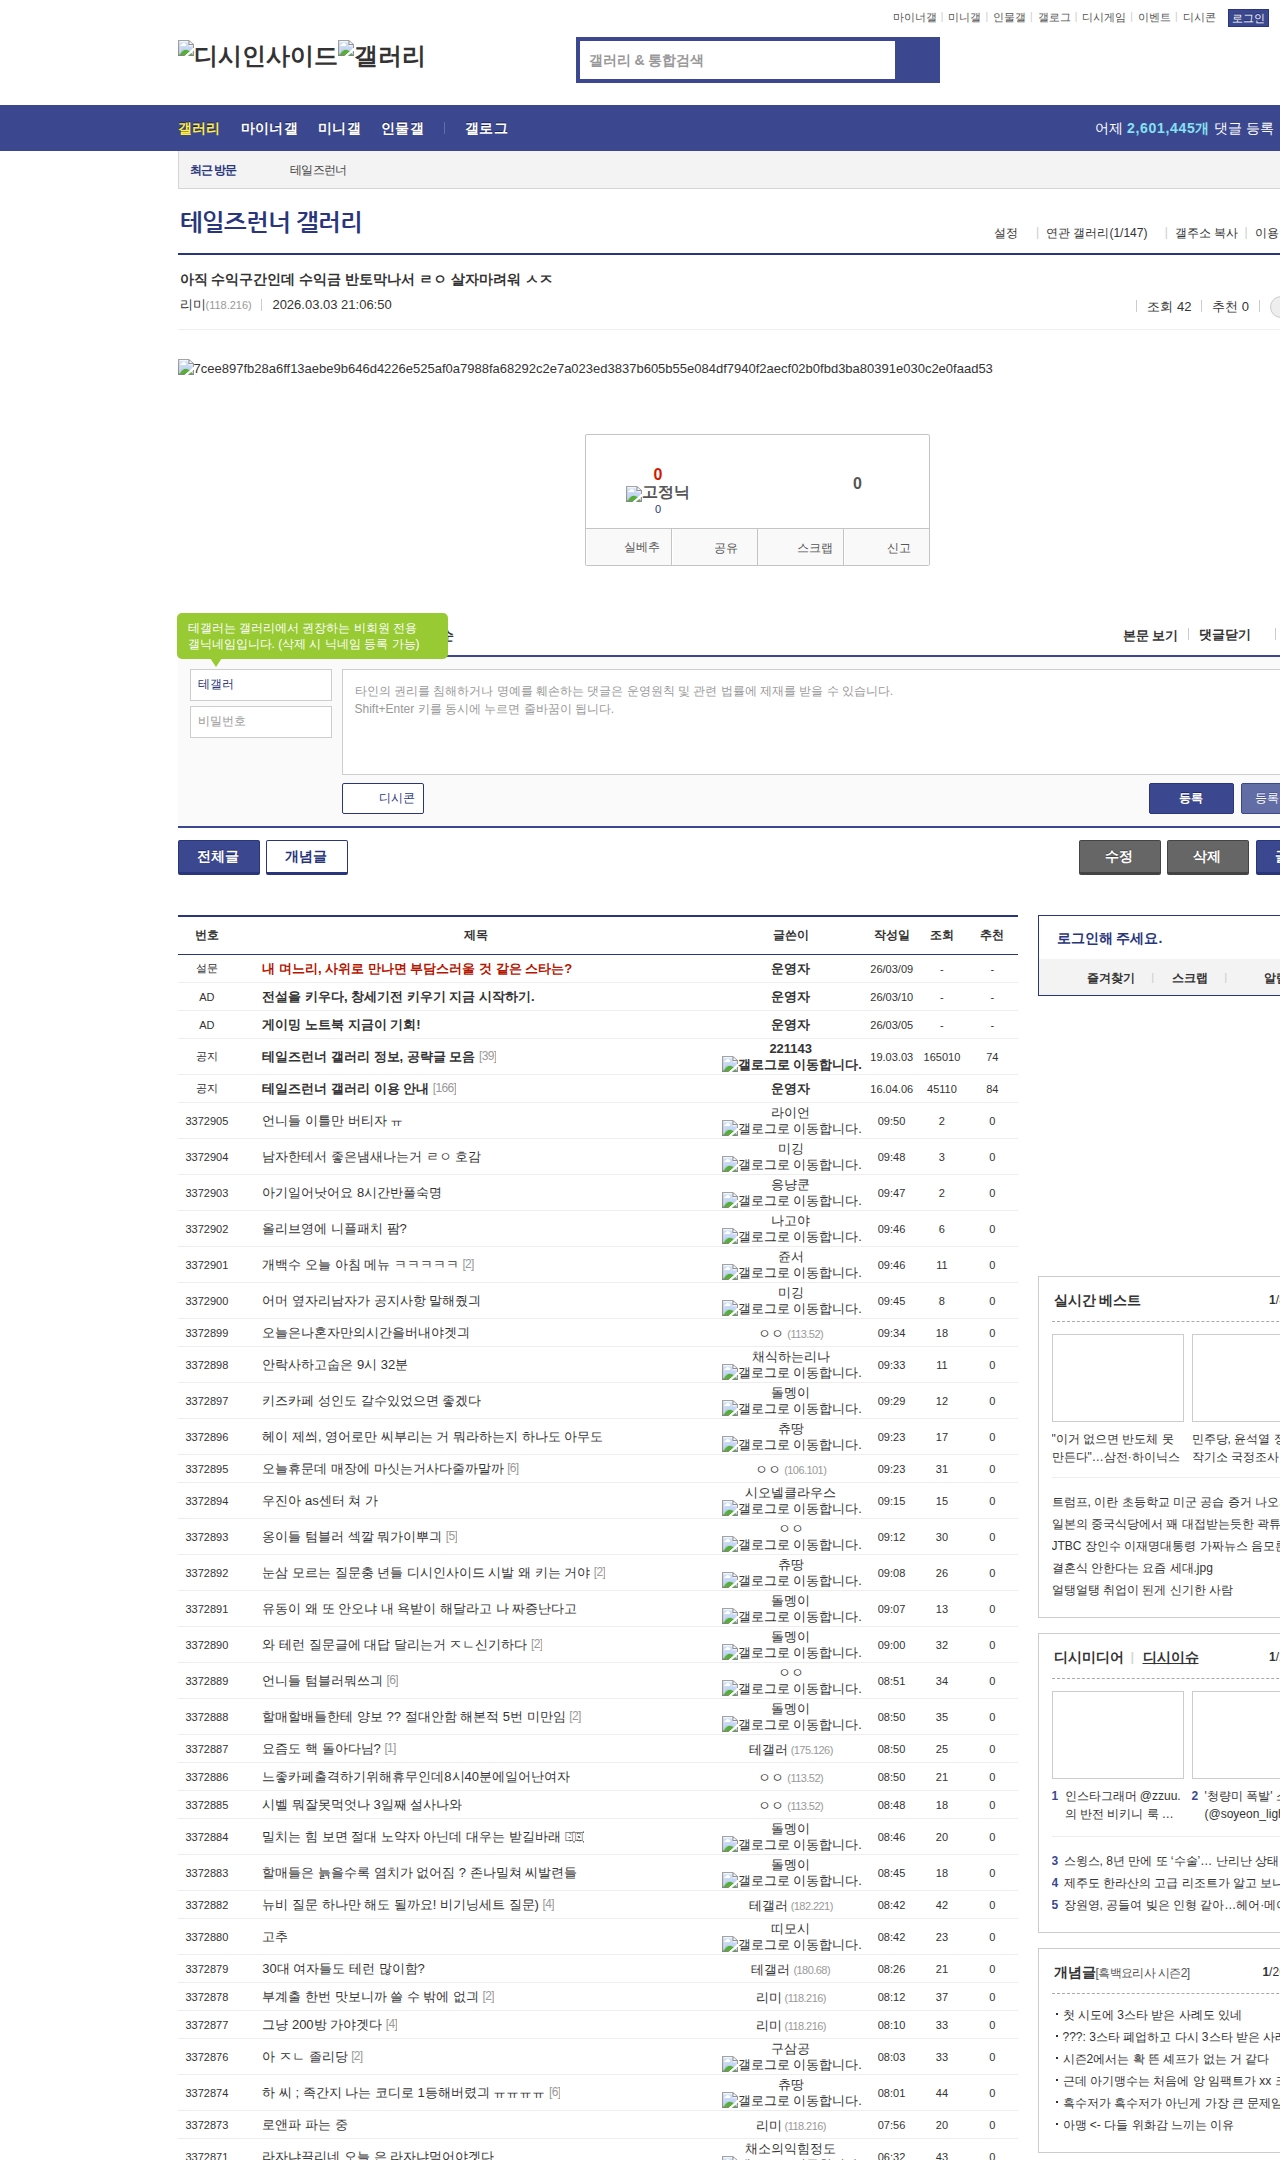Open the 설정 settings menu

1005,233
